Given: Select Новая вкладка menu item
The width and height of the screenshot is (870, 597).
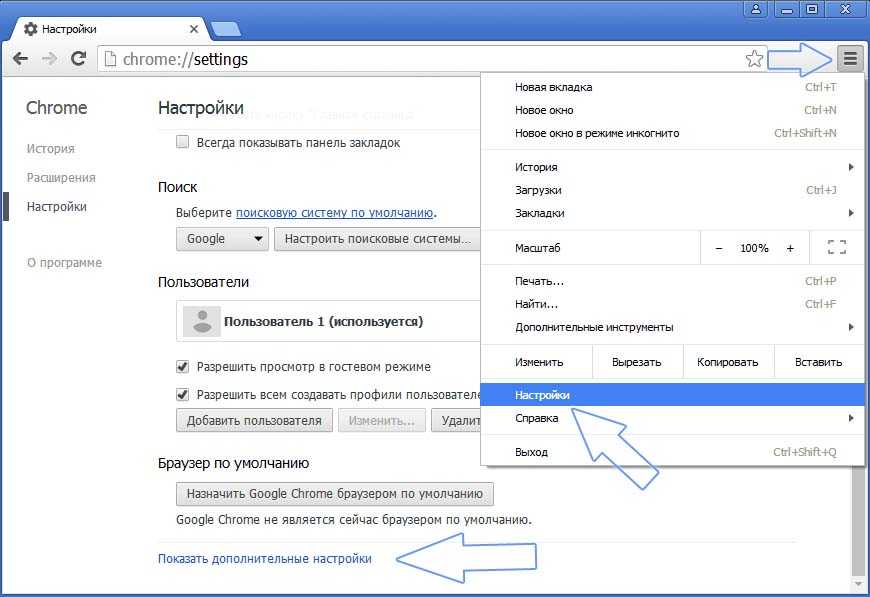Looking at the screenshot, I should point(672,87).
